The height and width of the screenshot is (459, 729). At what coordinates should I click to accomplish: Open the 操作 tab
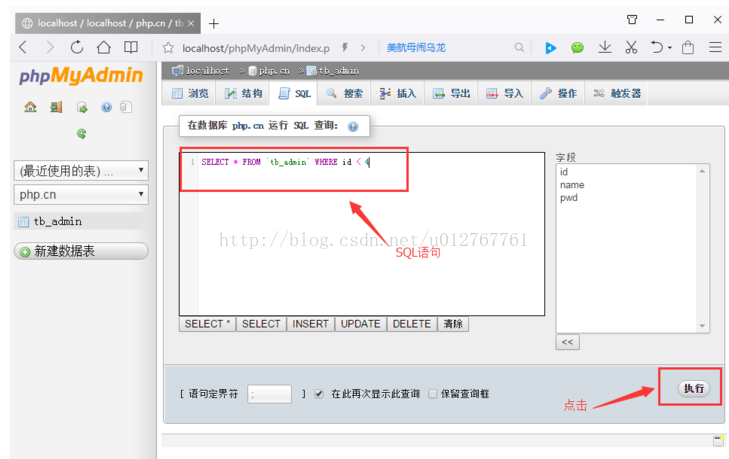(x=558, y=93)
